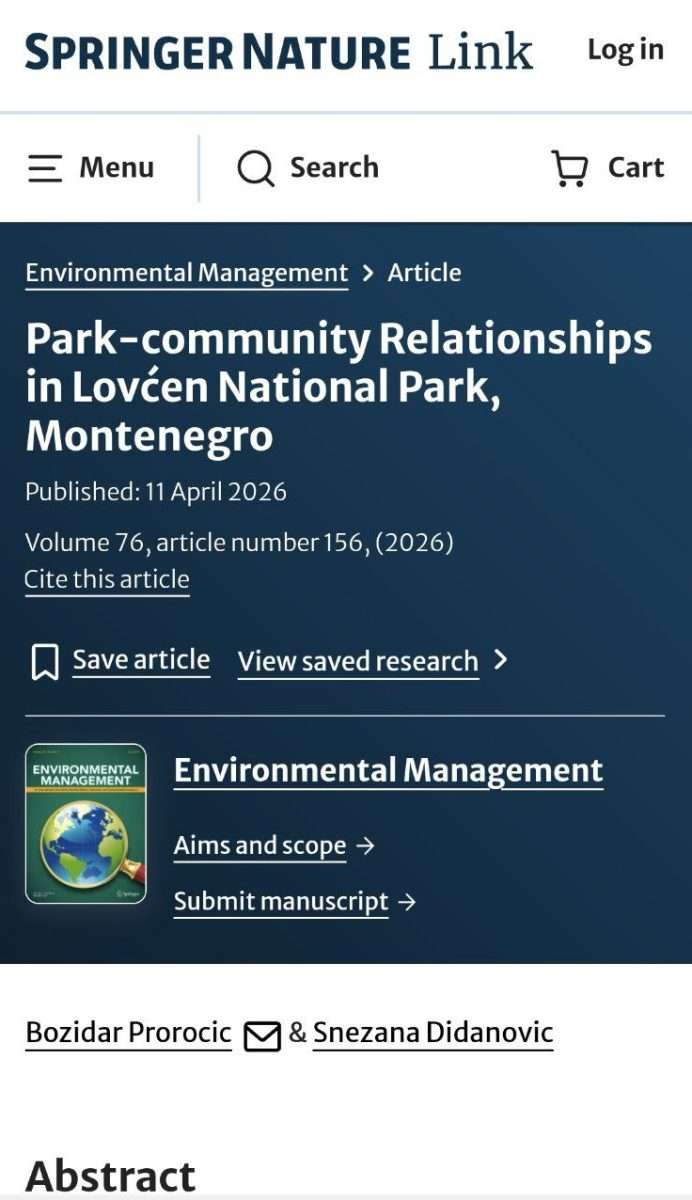Click the Cite this article link
The height and width of the screenshot is (1200, 692).
tap(107, 580)
